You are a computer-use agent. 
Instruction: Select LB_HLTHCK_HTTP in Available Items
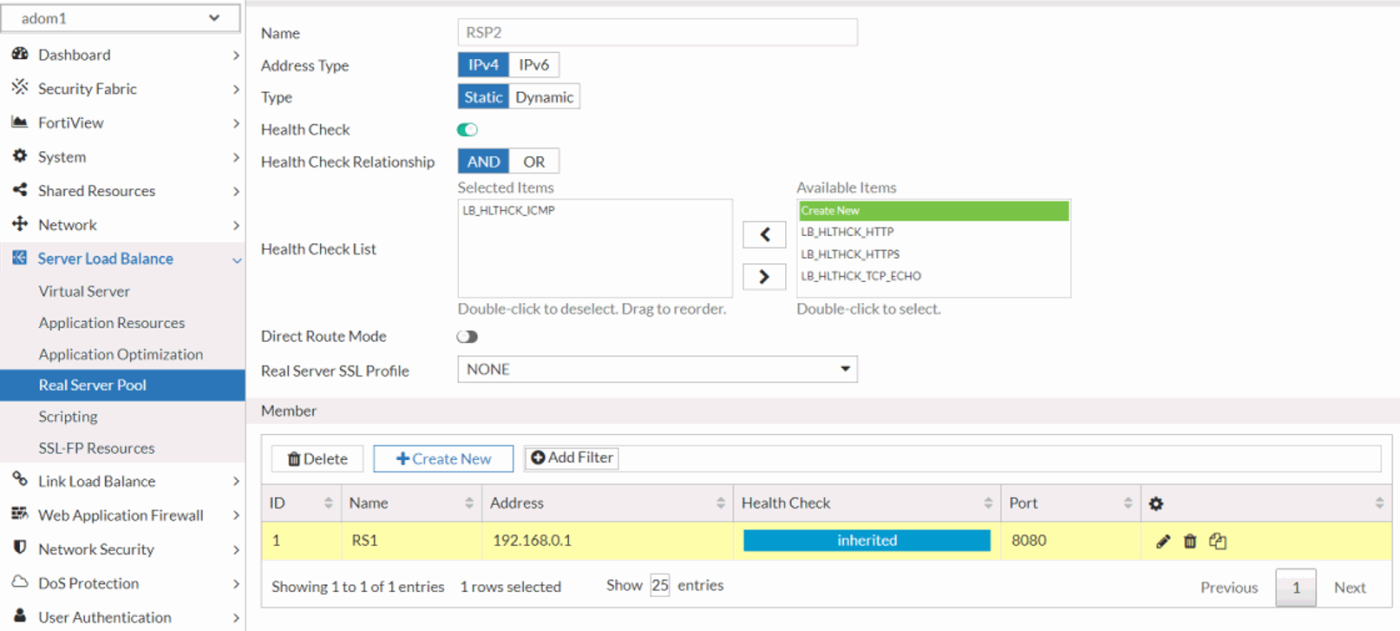click(847, 232)
